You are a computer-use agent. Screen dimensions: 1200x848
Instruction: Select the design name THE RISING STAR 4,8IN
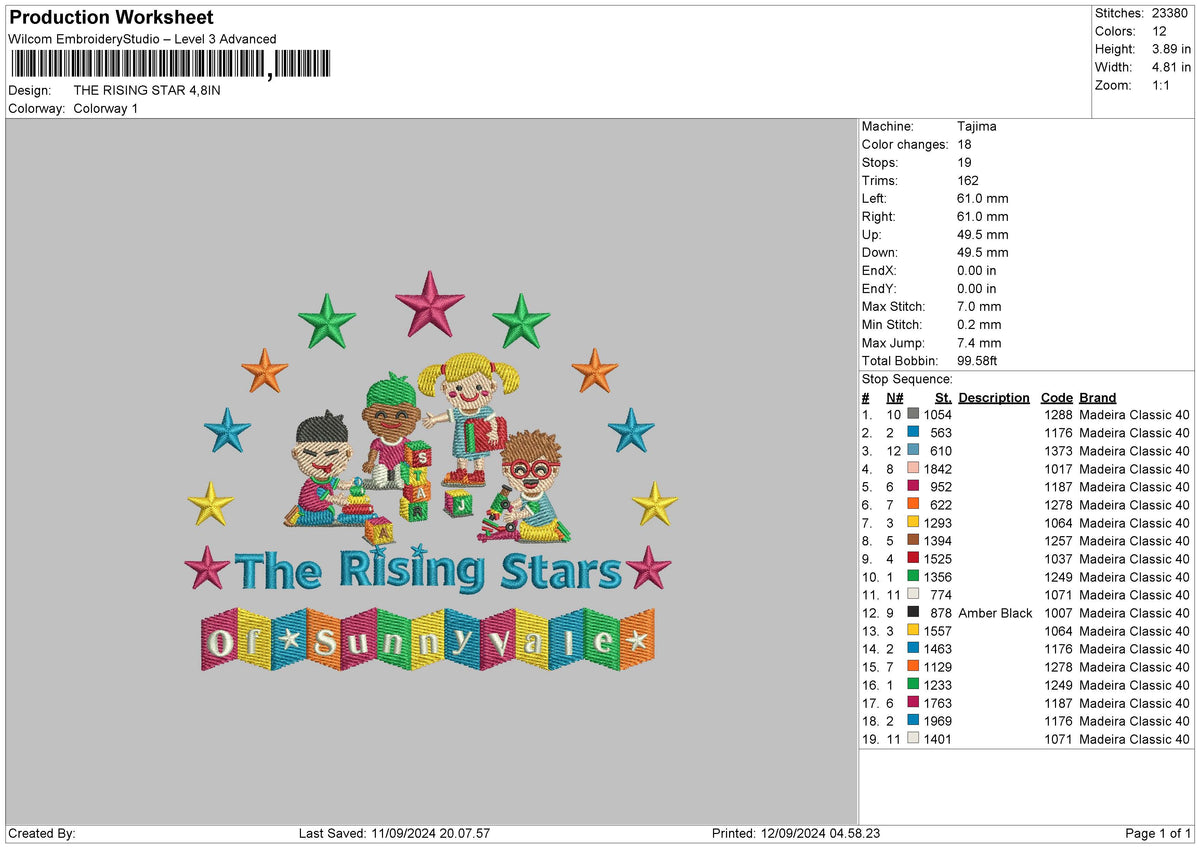pyautogui.click(x=146, y=89)
